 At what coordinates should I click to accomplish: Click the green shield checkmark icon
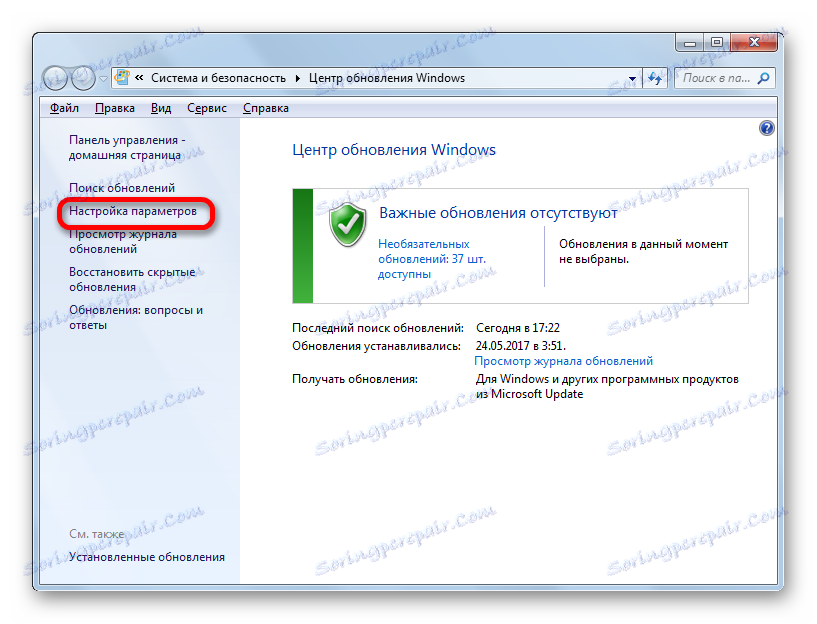(x=348, y=225)
